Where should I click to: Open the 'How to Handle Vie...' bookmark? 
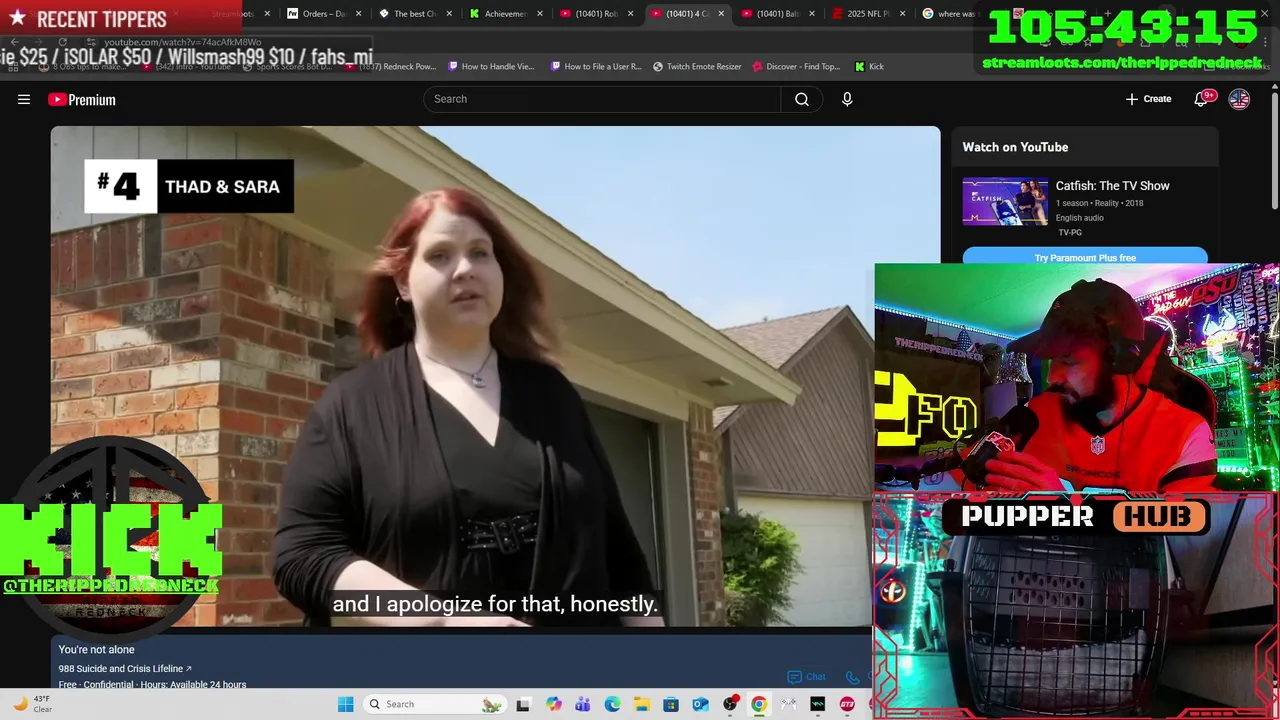(491, 67)
